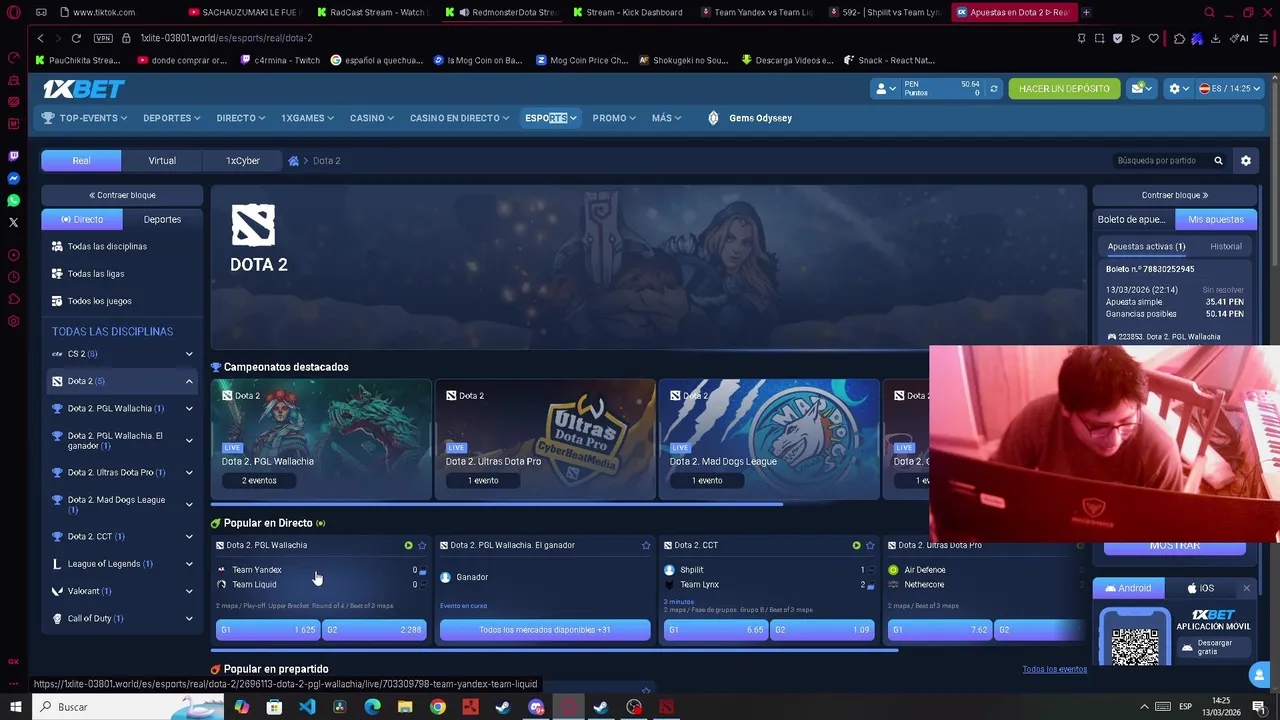Viewport: 1280px width, 720px height.
Task: Reload the page in browser toolbar
Action: coord(76,38)
